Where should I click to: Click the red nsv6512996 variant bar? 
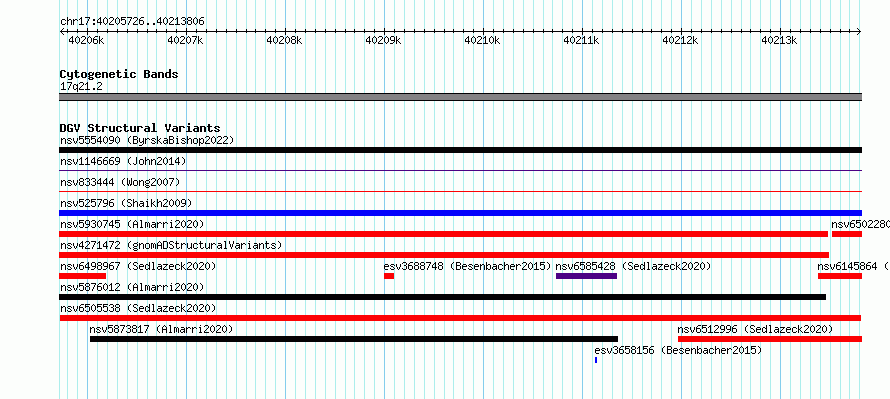[770, 339]
